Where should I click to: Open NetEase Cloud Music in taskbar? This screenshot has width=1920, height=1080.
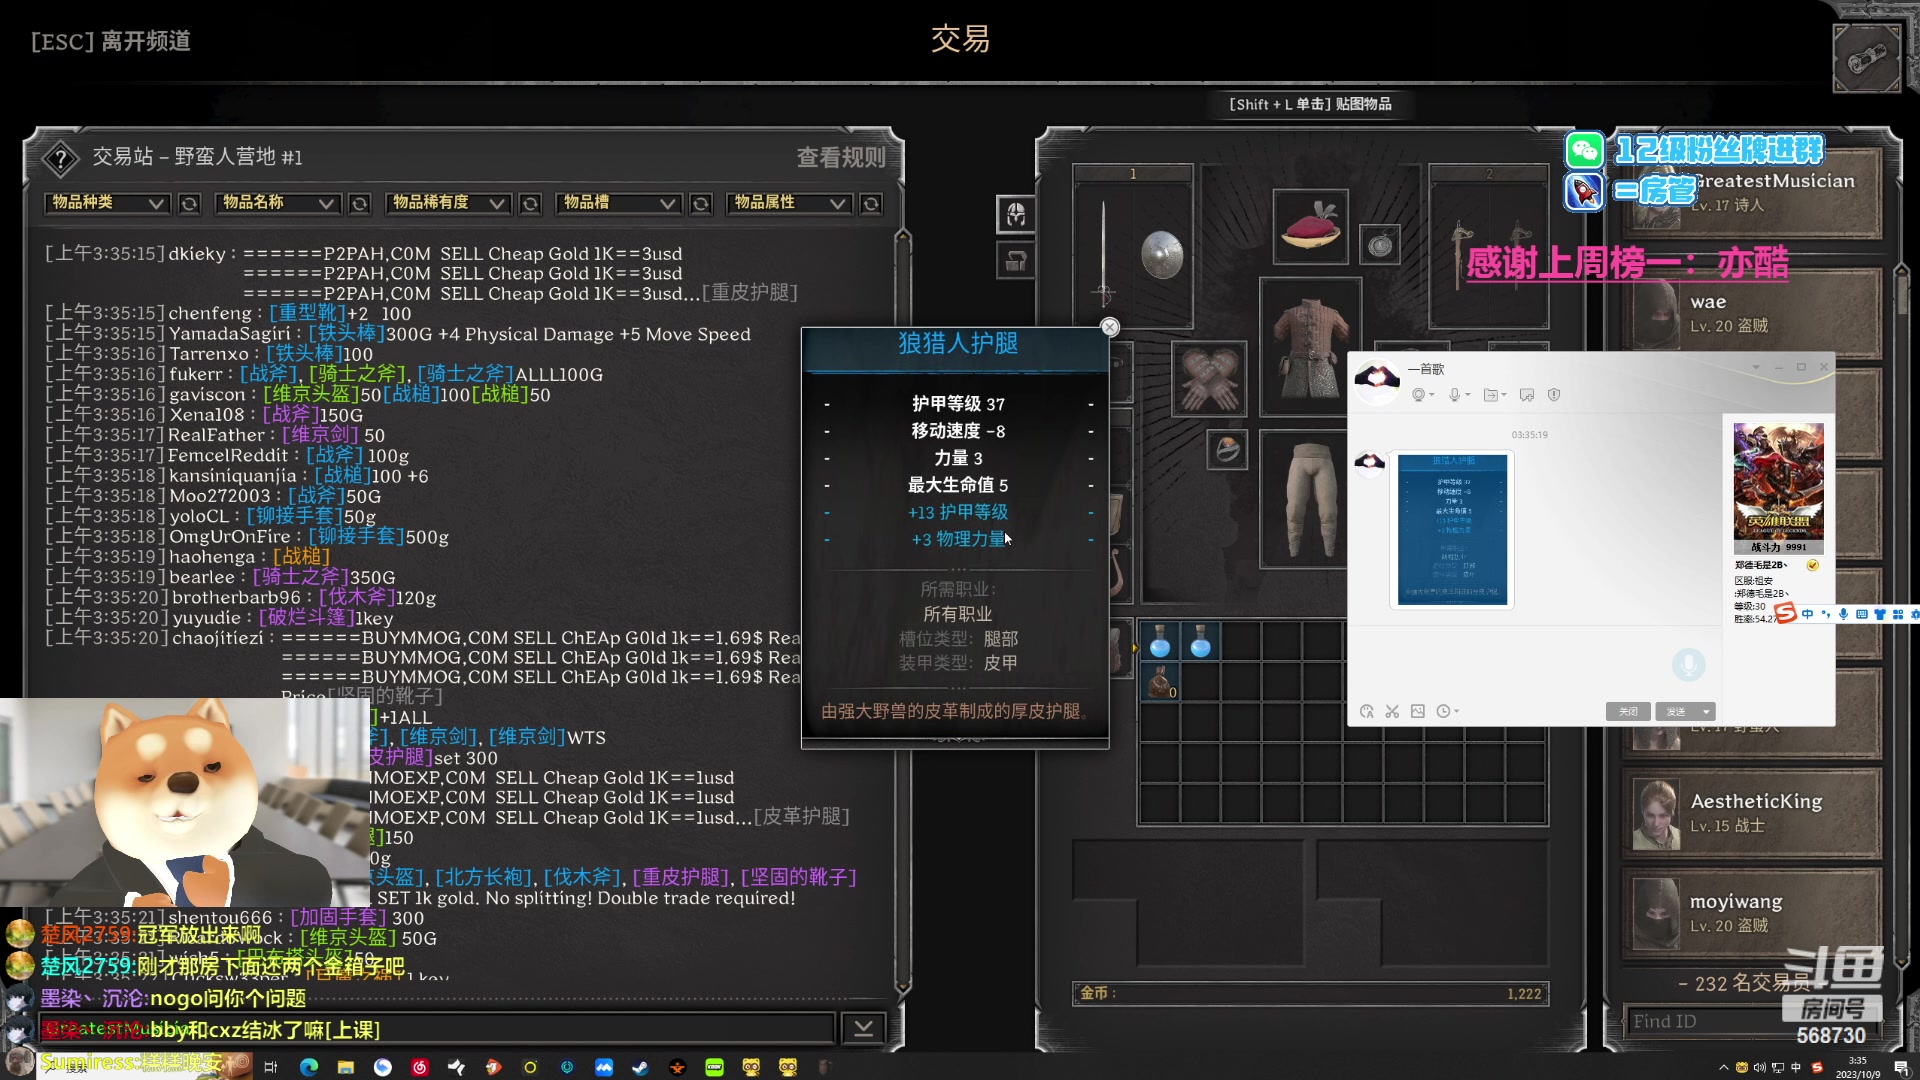click(419, 1067)
